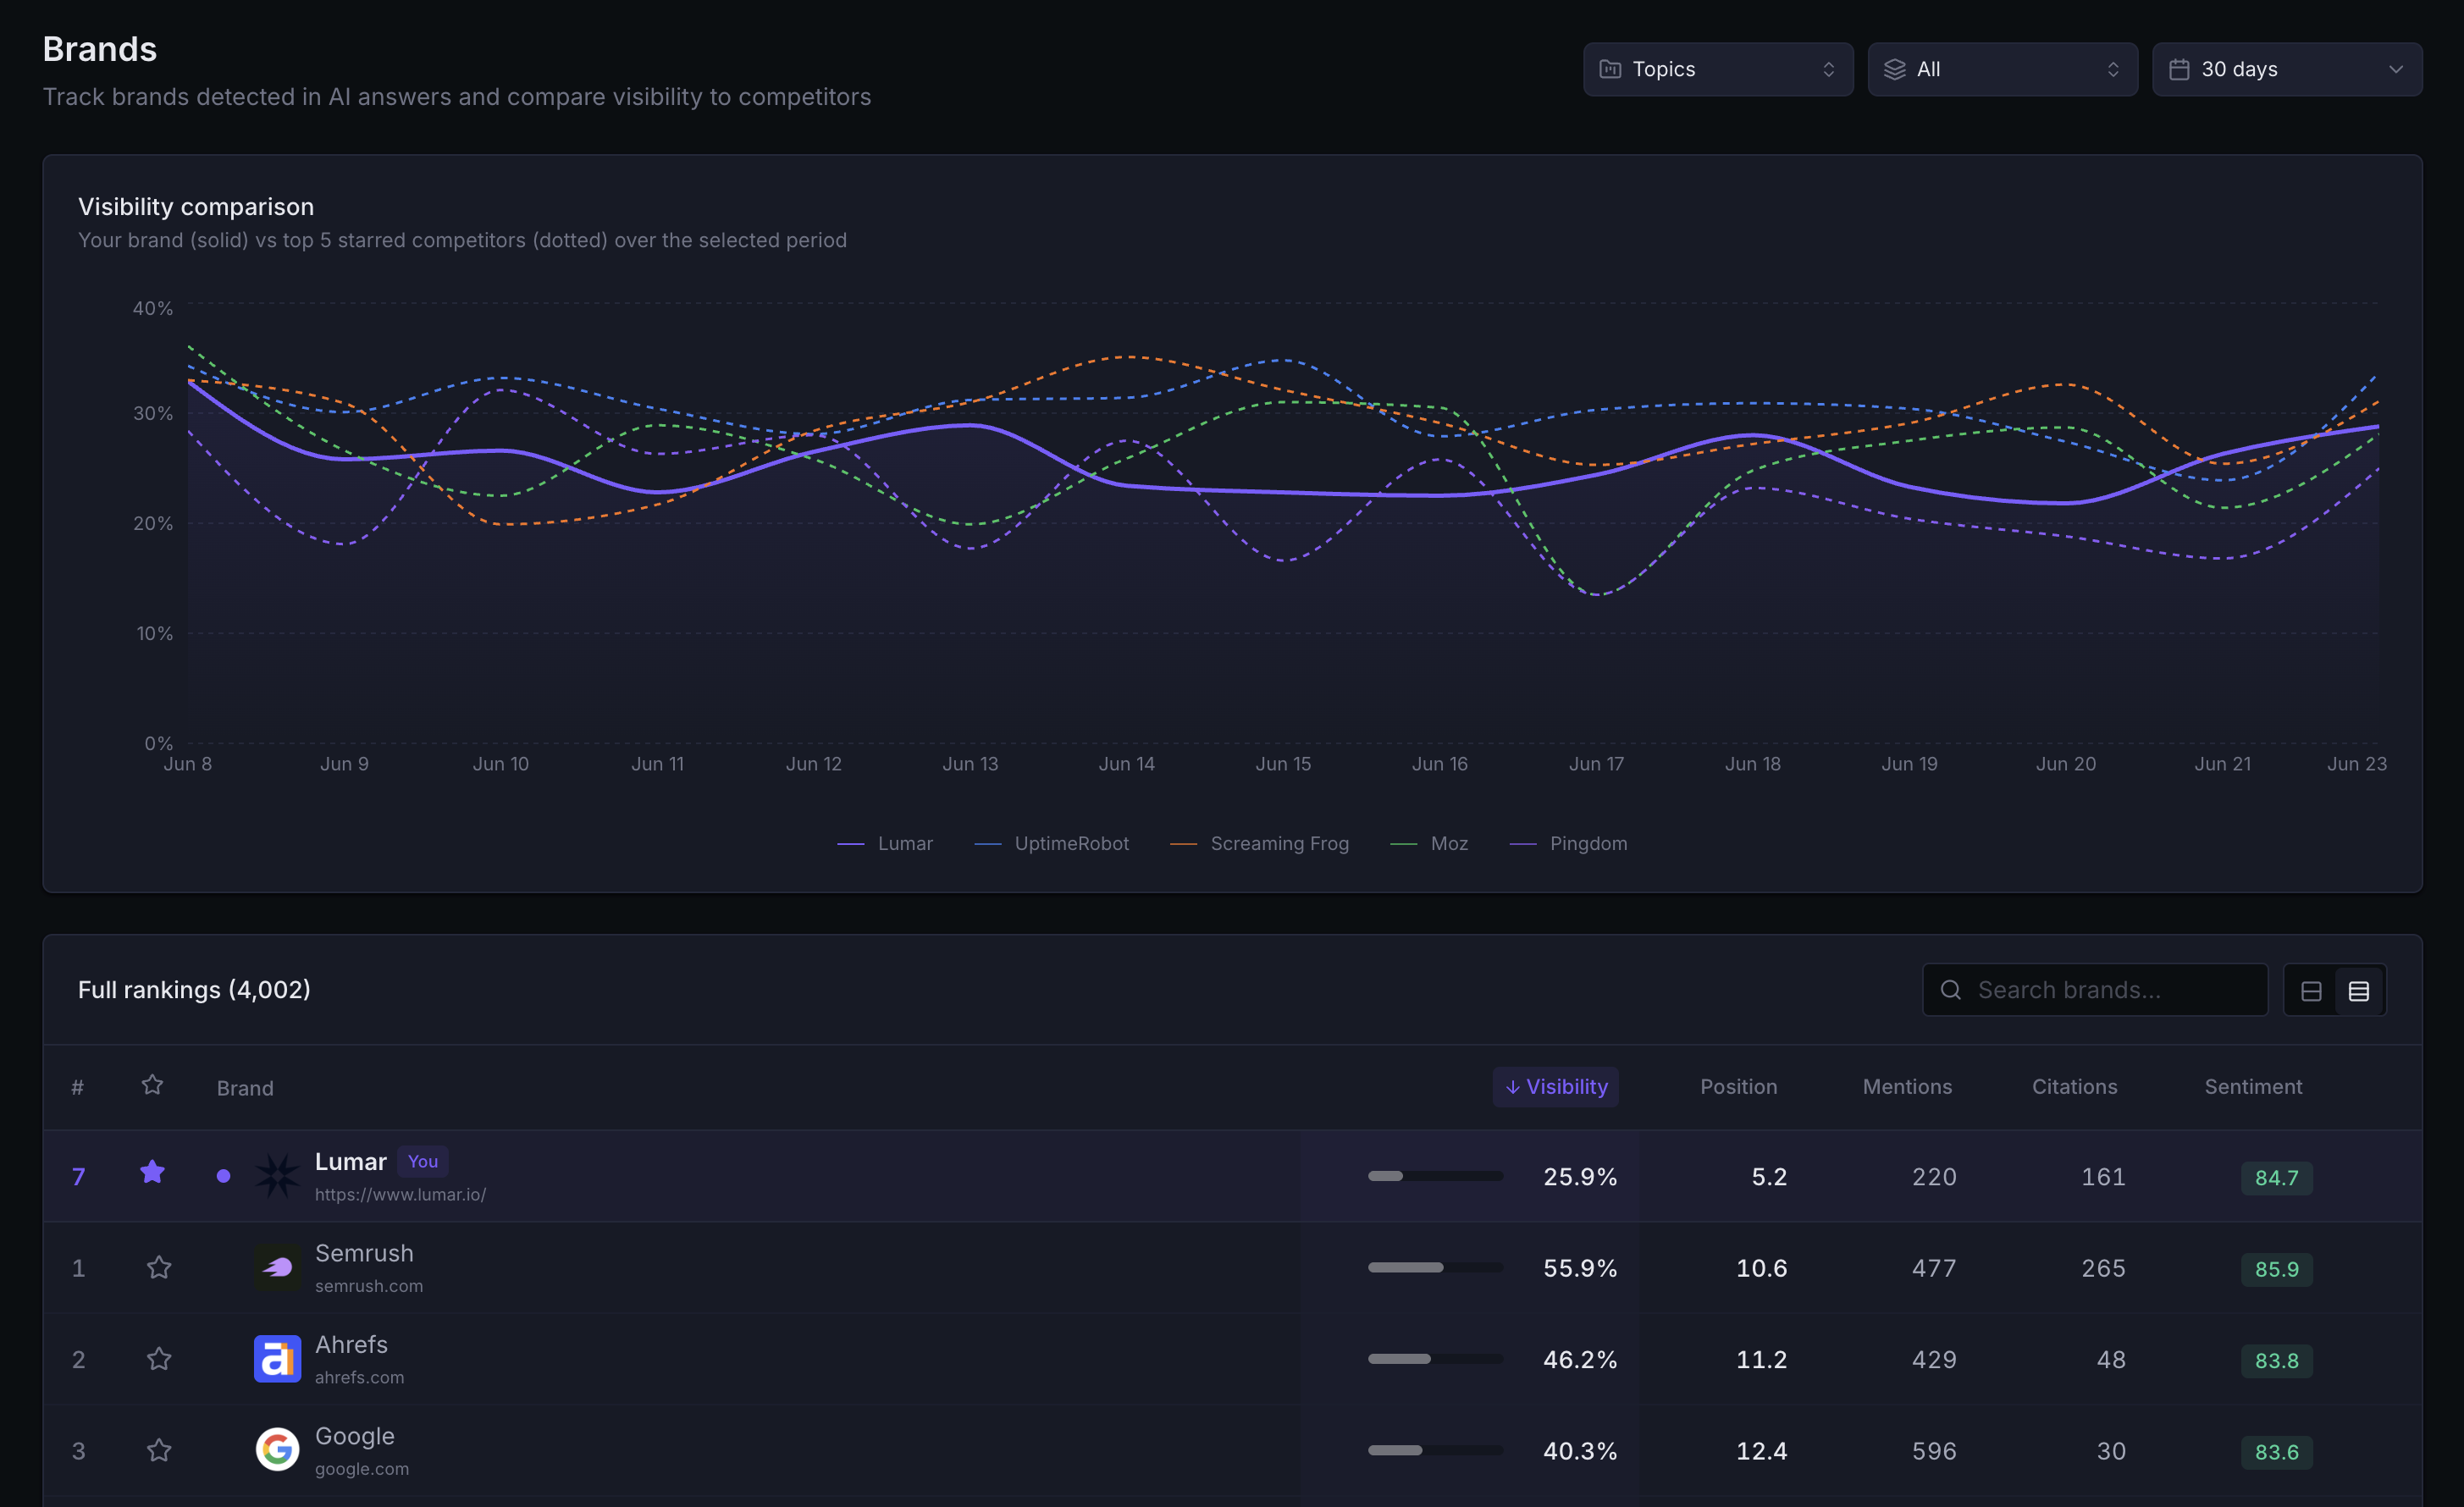2464x1507 pixels.
Task: Open the google.com domain link
Action: (362, 1469)
